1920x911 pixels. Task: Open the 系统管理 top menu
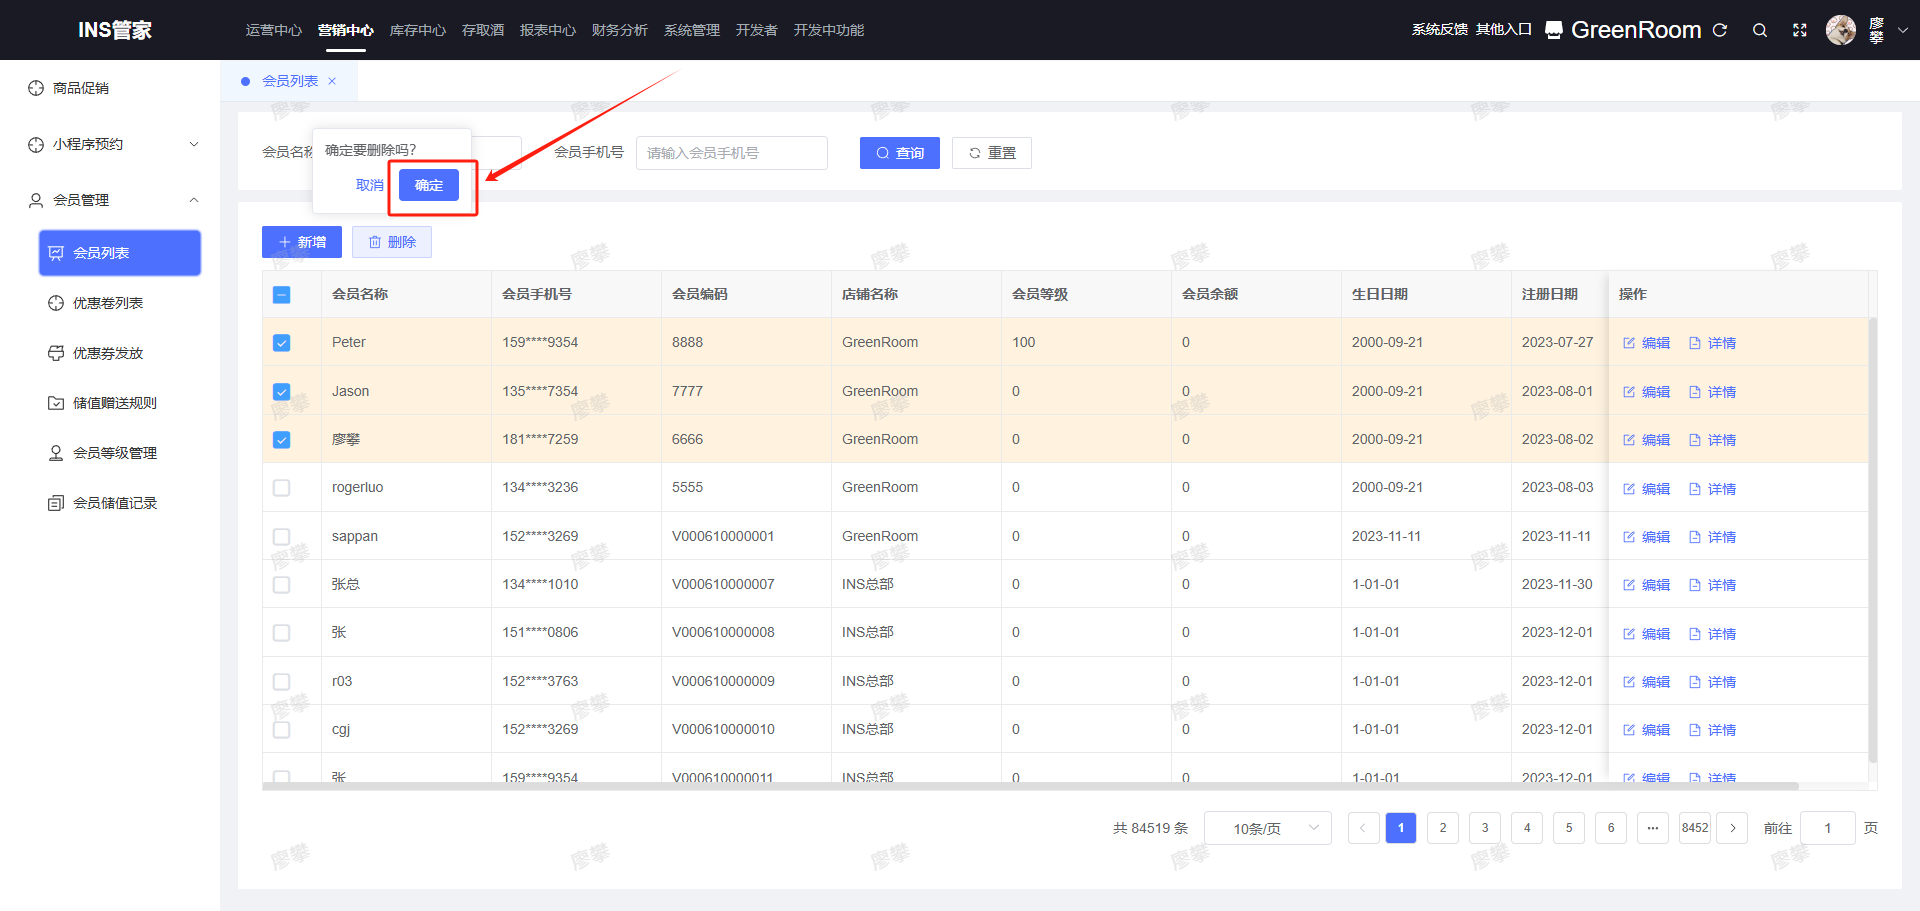[692, 30]
